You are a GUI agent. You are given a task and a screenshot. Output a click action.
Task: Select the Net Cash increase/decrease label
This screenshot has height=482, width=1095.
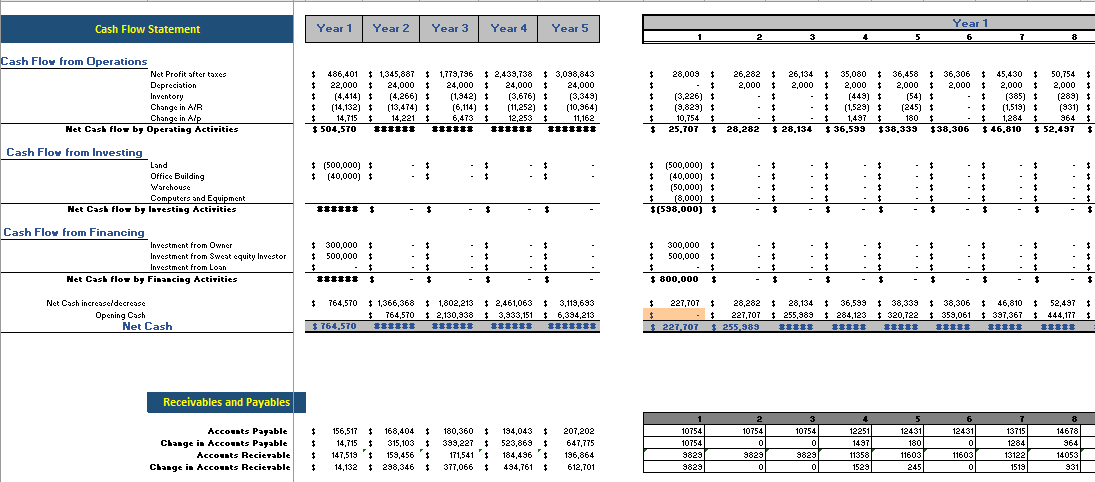tap(96, 303)
